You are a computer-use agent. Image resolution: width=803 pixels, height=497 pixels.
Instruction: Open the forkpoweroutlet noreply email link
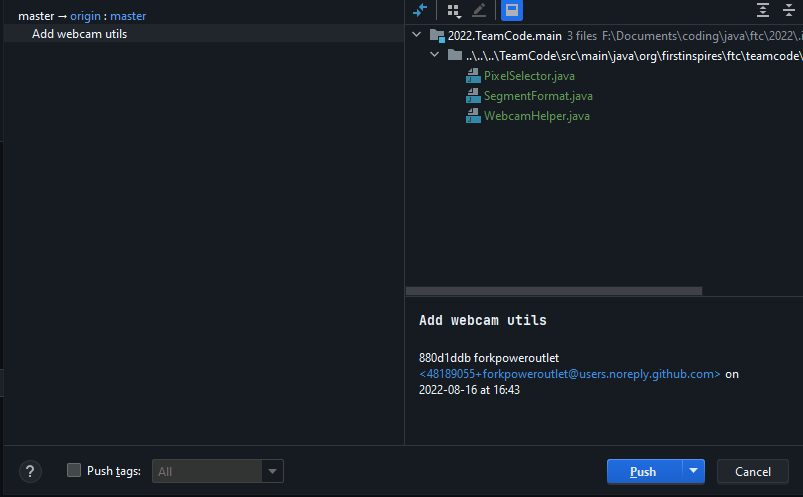pos(569,374)
